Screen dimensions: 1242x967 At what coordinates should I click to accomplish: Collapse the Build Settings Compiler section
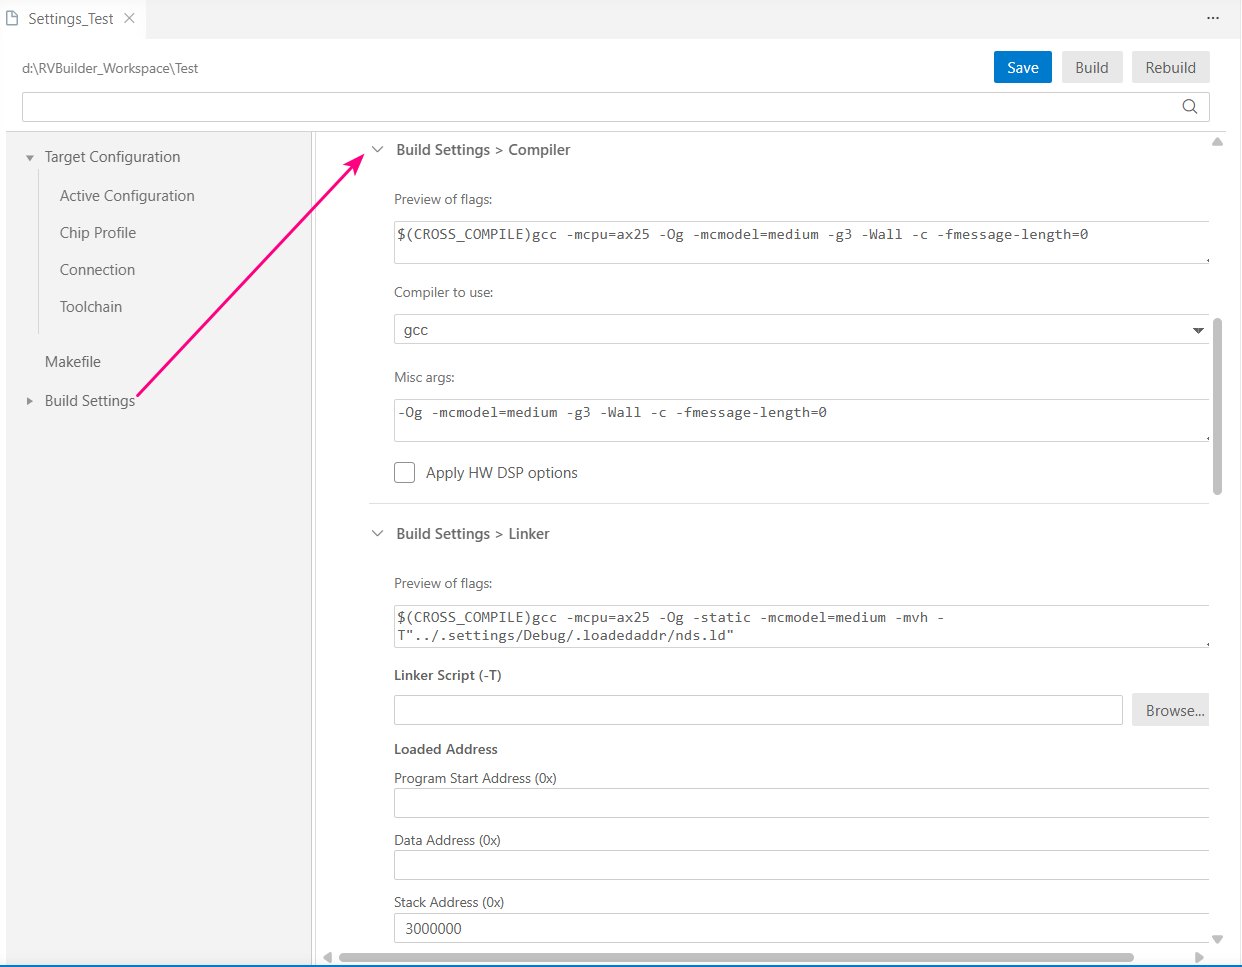coord(377,150)
